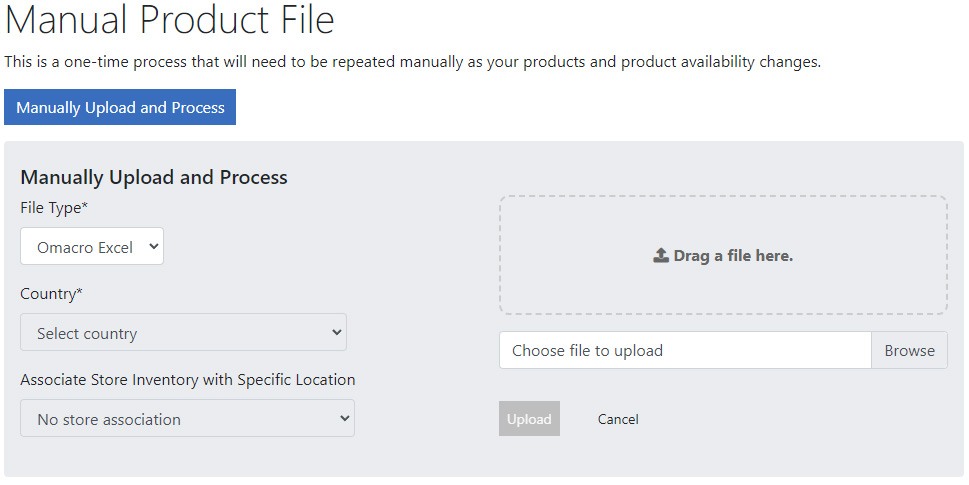
Task: Click the Drag a file here text
Action: tap(734, 255)
